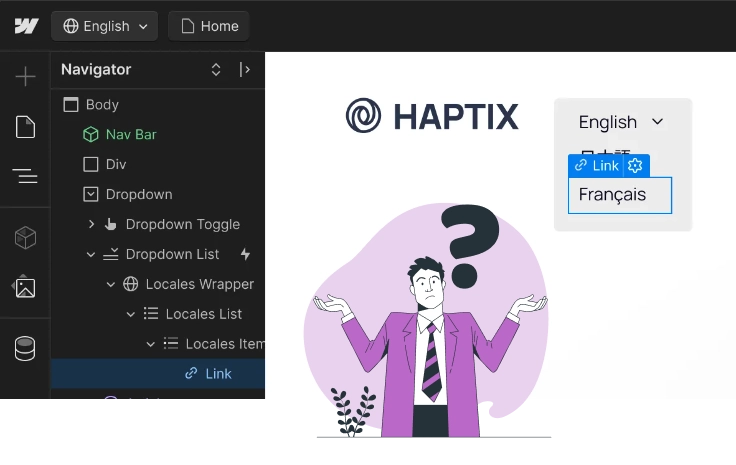Collapse the Dropdown List row

pyautogui.click(x=91, y=254)
